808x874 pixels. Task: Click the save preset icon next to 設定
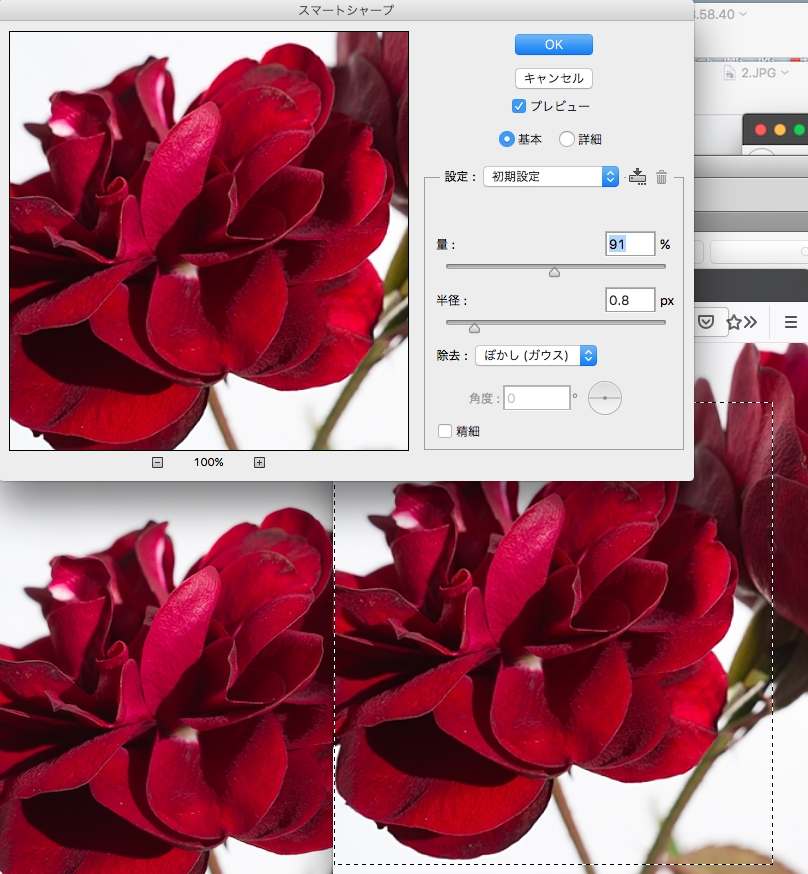[638, 177]
